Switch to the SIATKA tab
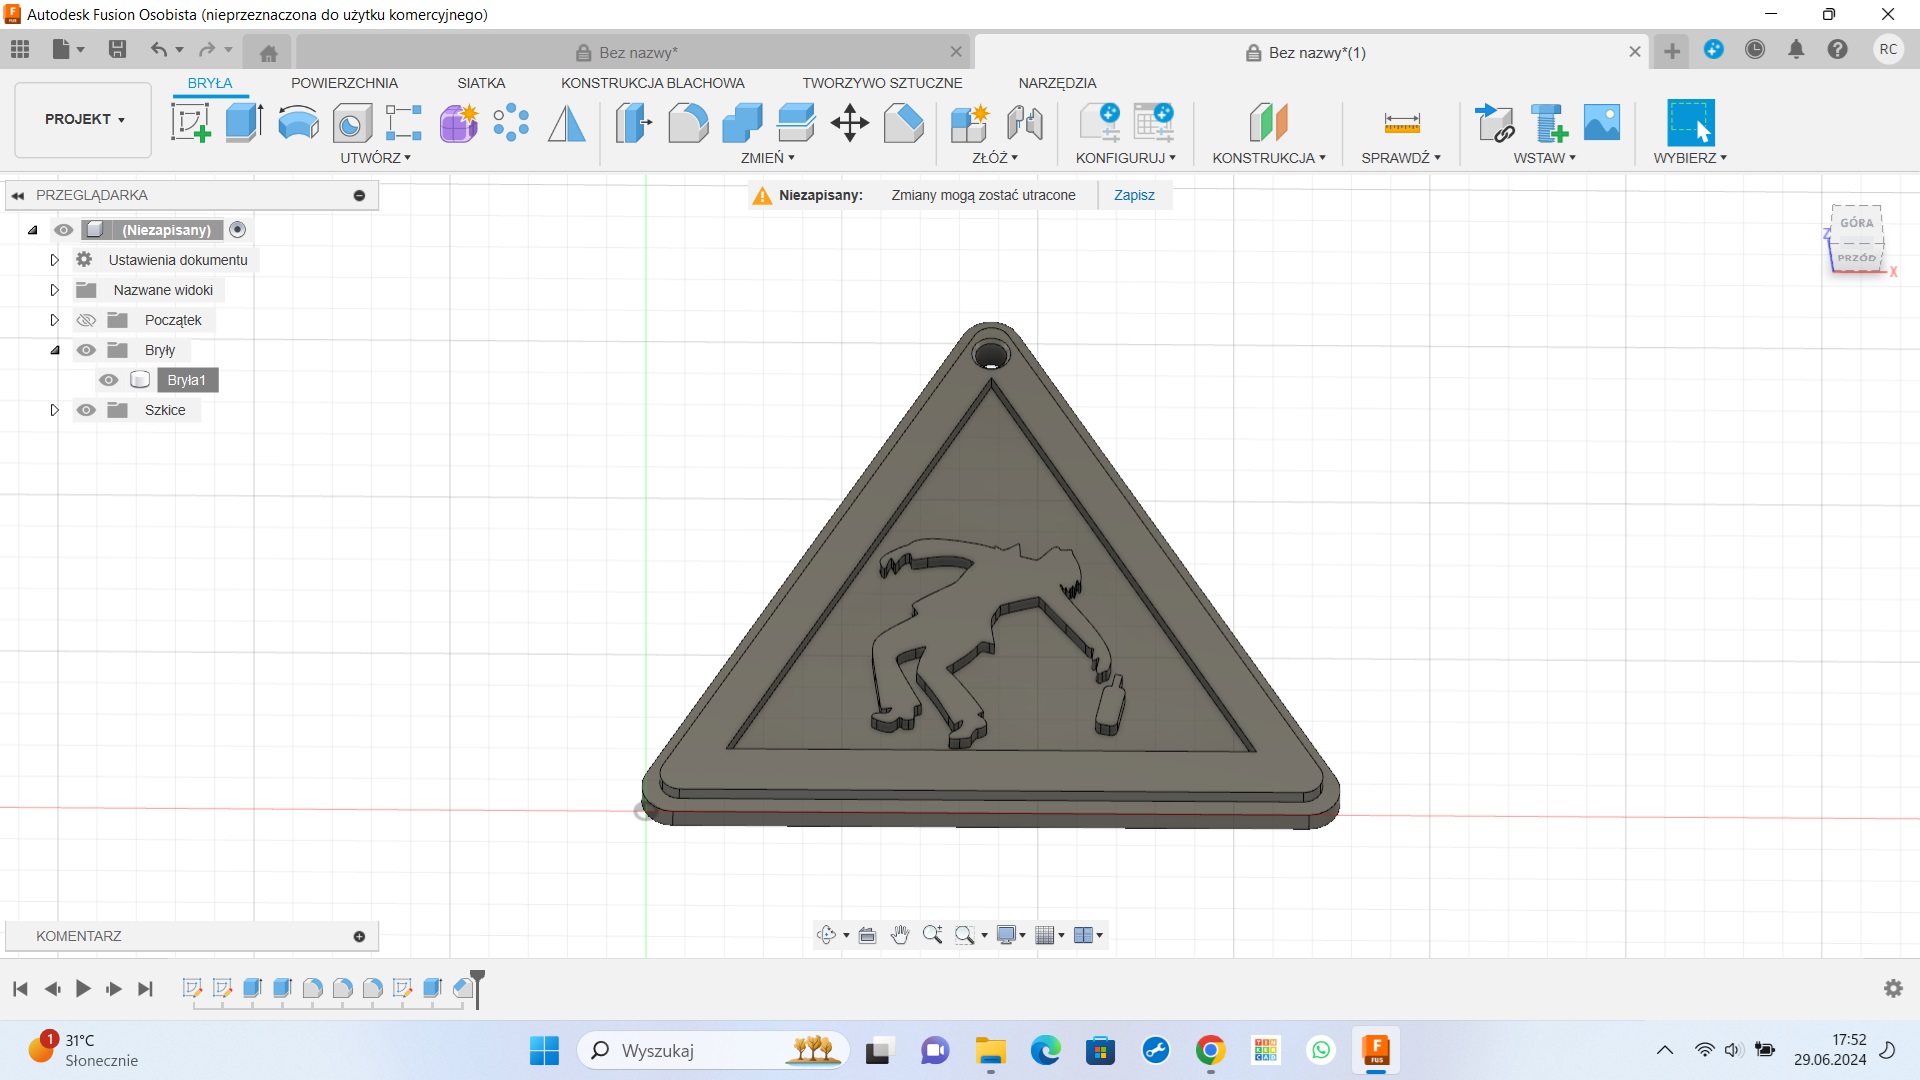The image size is (1920, 1080). [481, 83]
